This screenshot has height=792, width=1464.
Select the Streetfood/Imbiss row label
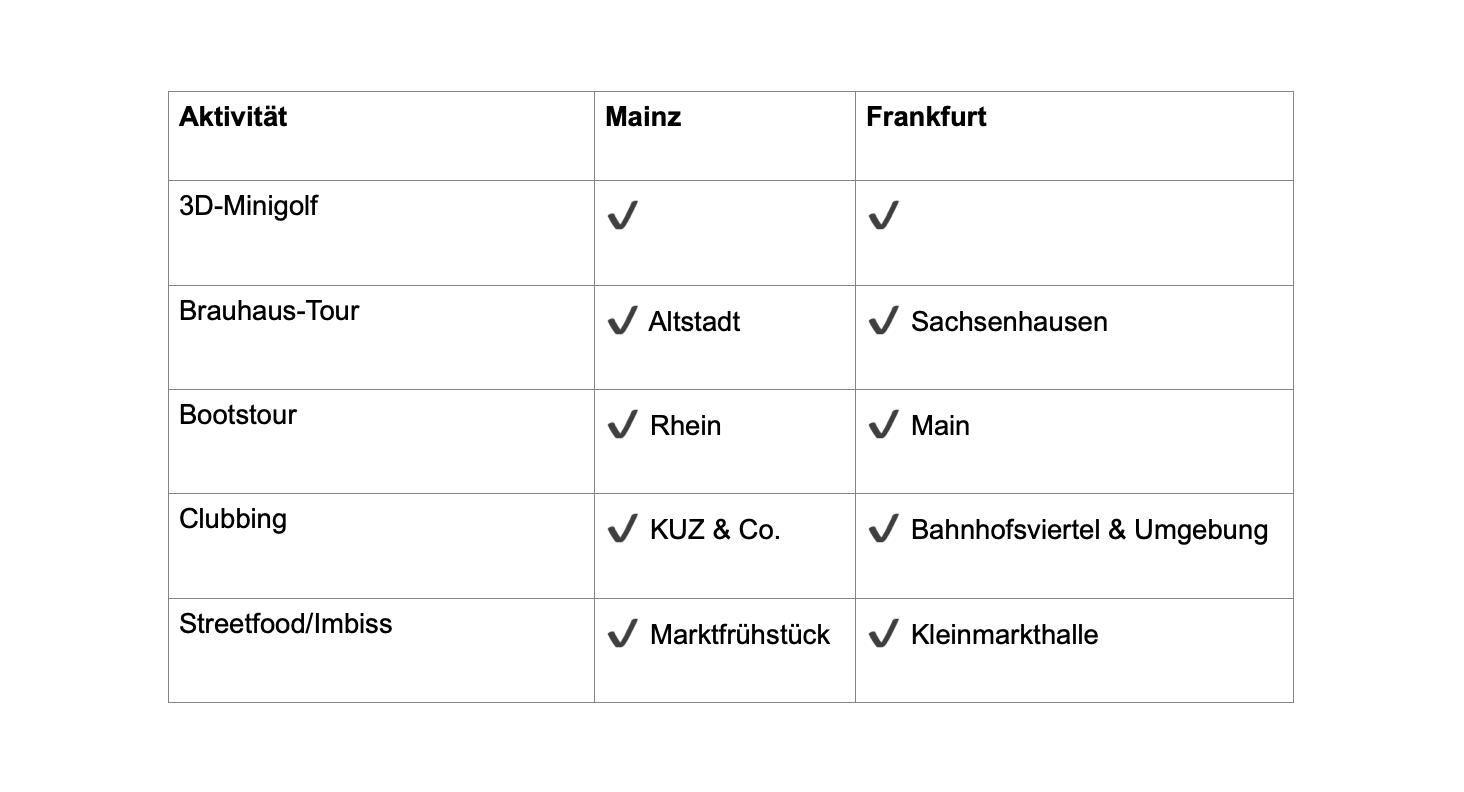pos(285,624)
